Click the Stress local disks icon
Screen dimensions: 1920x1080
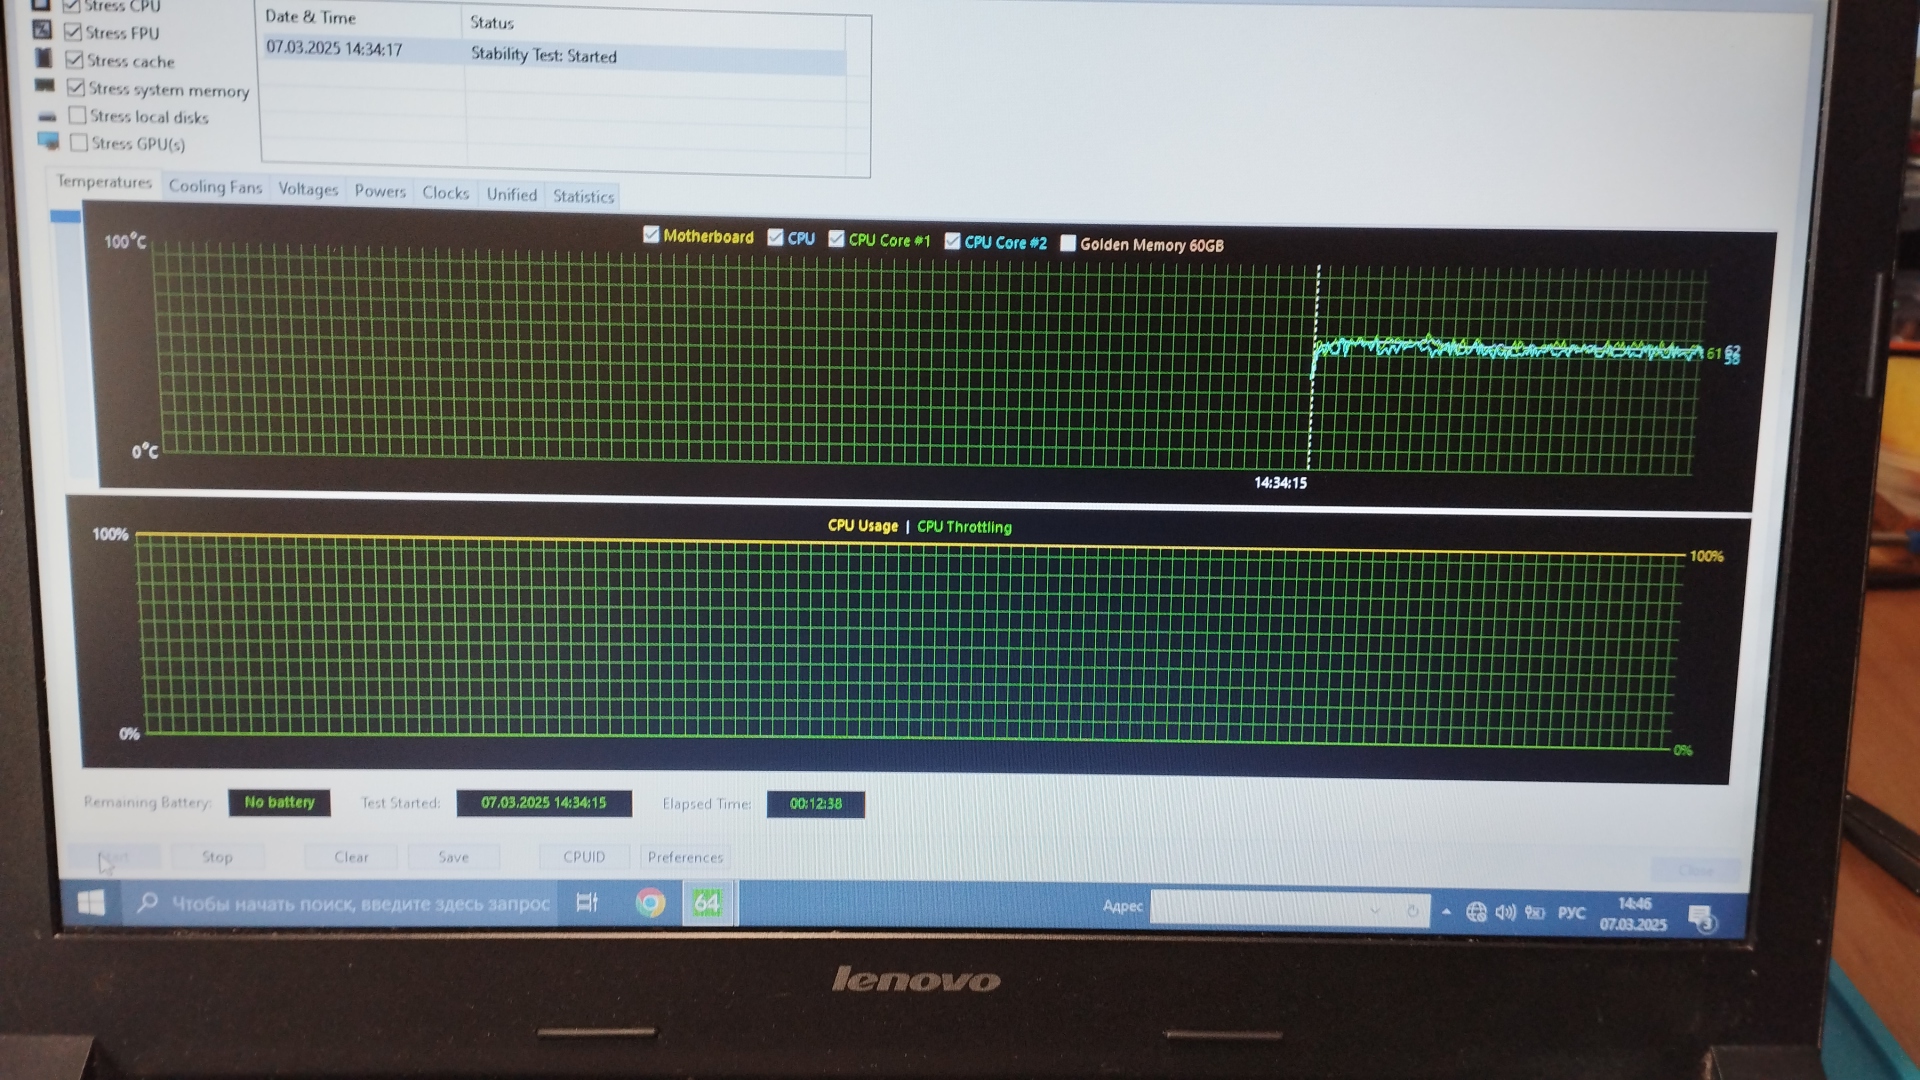click(x=47, y=116)
